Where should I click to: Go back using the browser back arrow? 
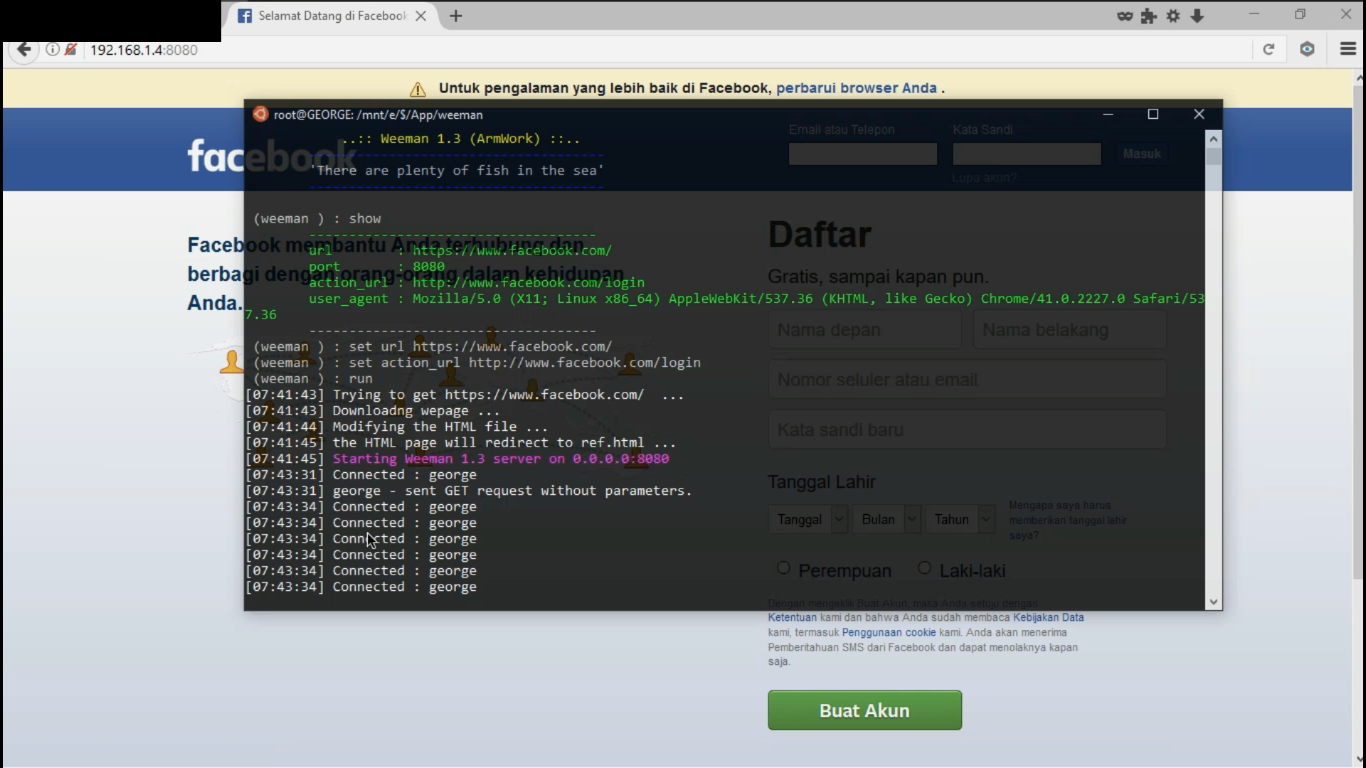point(24,49)
